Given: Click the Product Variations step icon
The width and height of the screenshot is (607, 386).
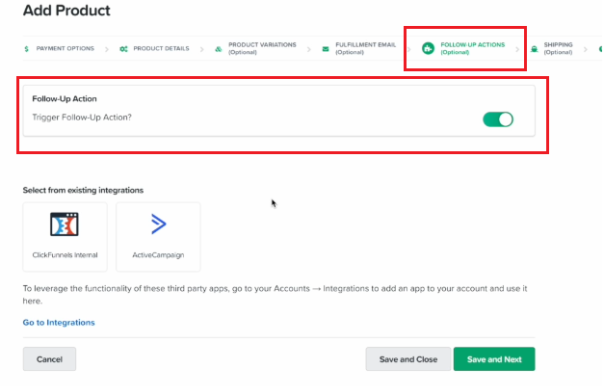Looking at the screenshot, I should pos(219,49).
